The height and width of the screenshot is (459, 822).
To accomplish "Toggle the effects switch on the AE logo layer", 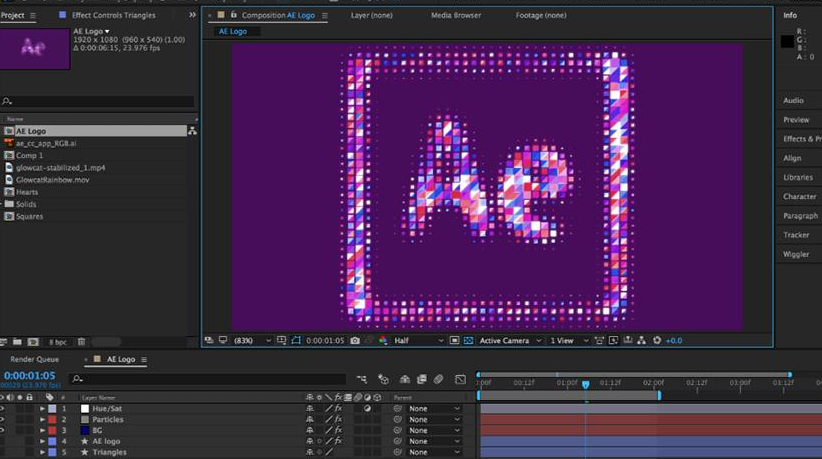I will coord(339,441).
